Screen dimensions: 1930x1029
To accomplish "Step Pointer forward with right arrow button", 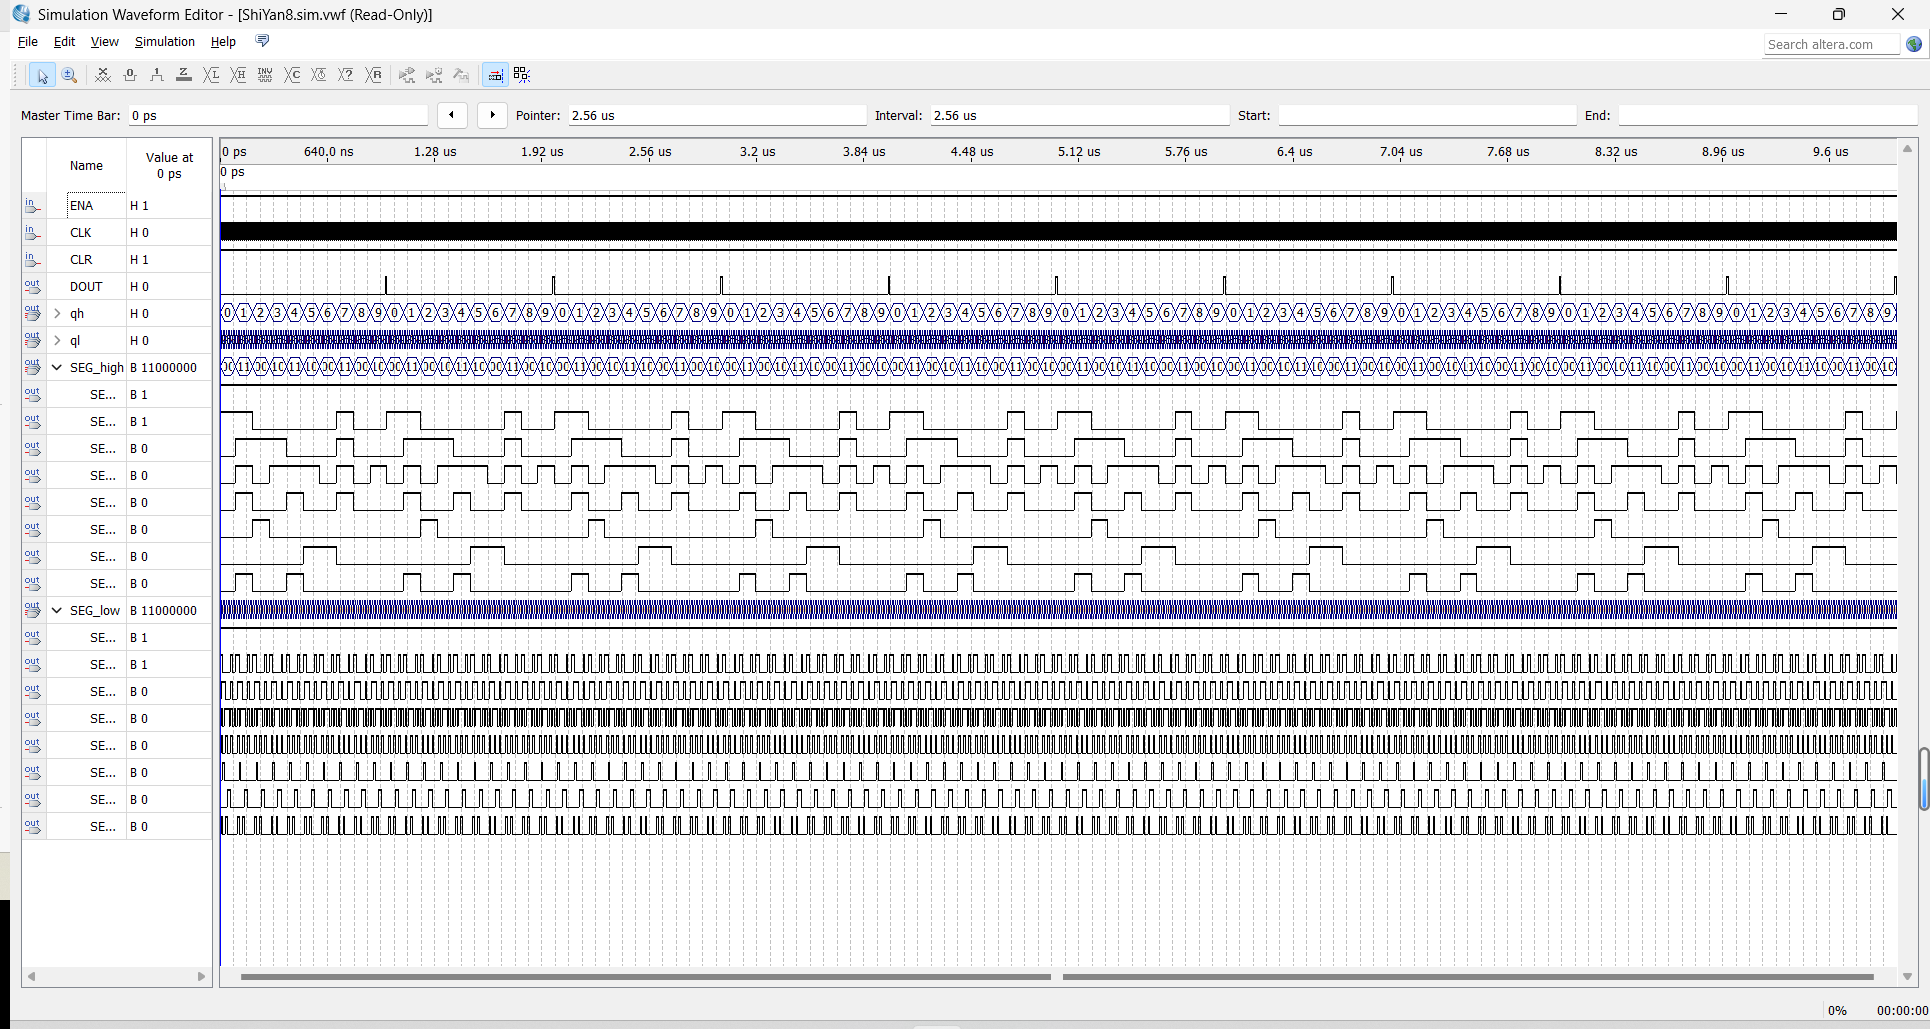I will tap(492, 115).
